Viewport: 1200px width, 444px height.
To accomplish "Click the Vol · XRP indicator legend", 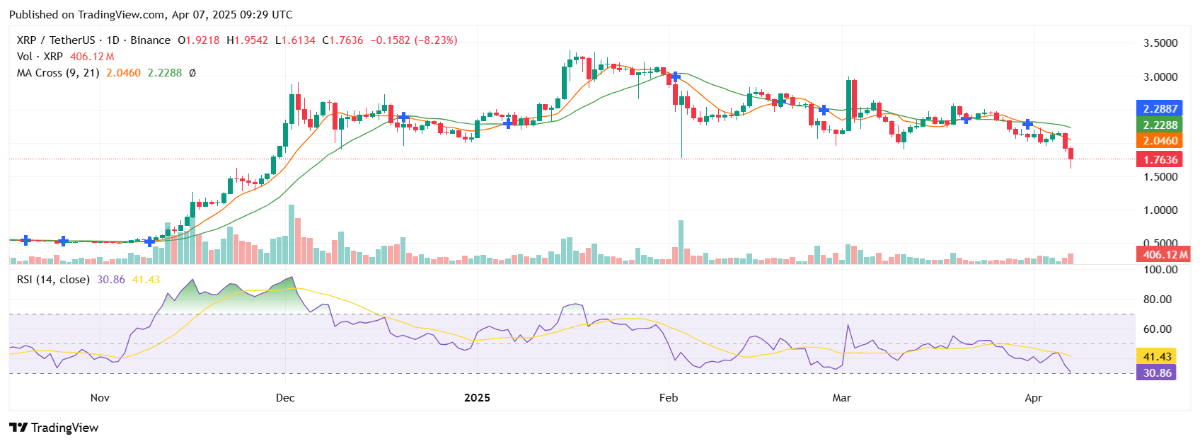I will [38, 57].
